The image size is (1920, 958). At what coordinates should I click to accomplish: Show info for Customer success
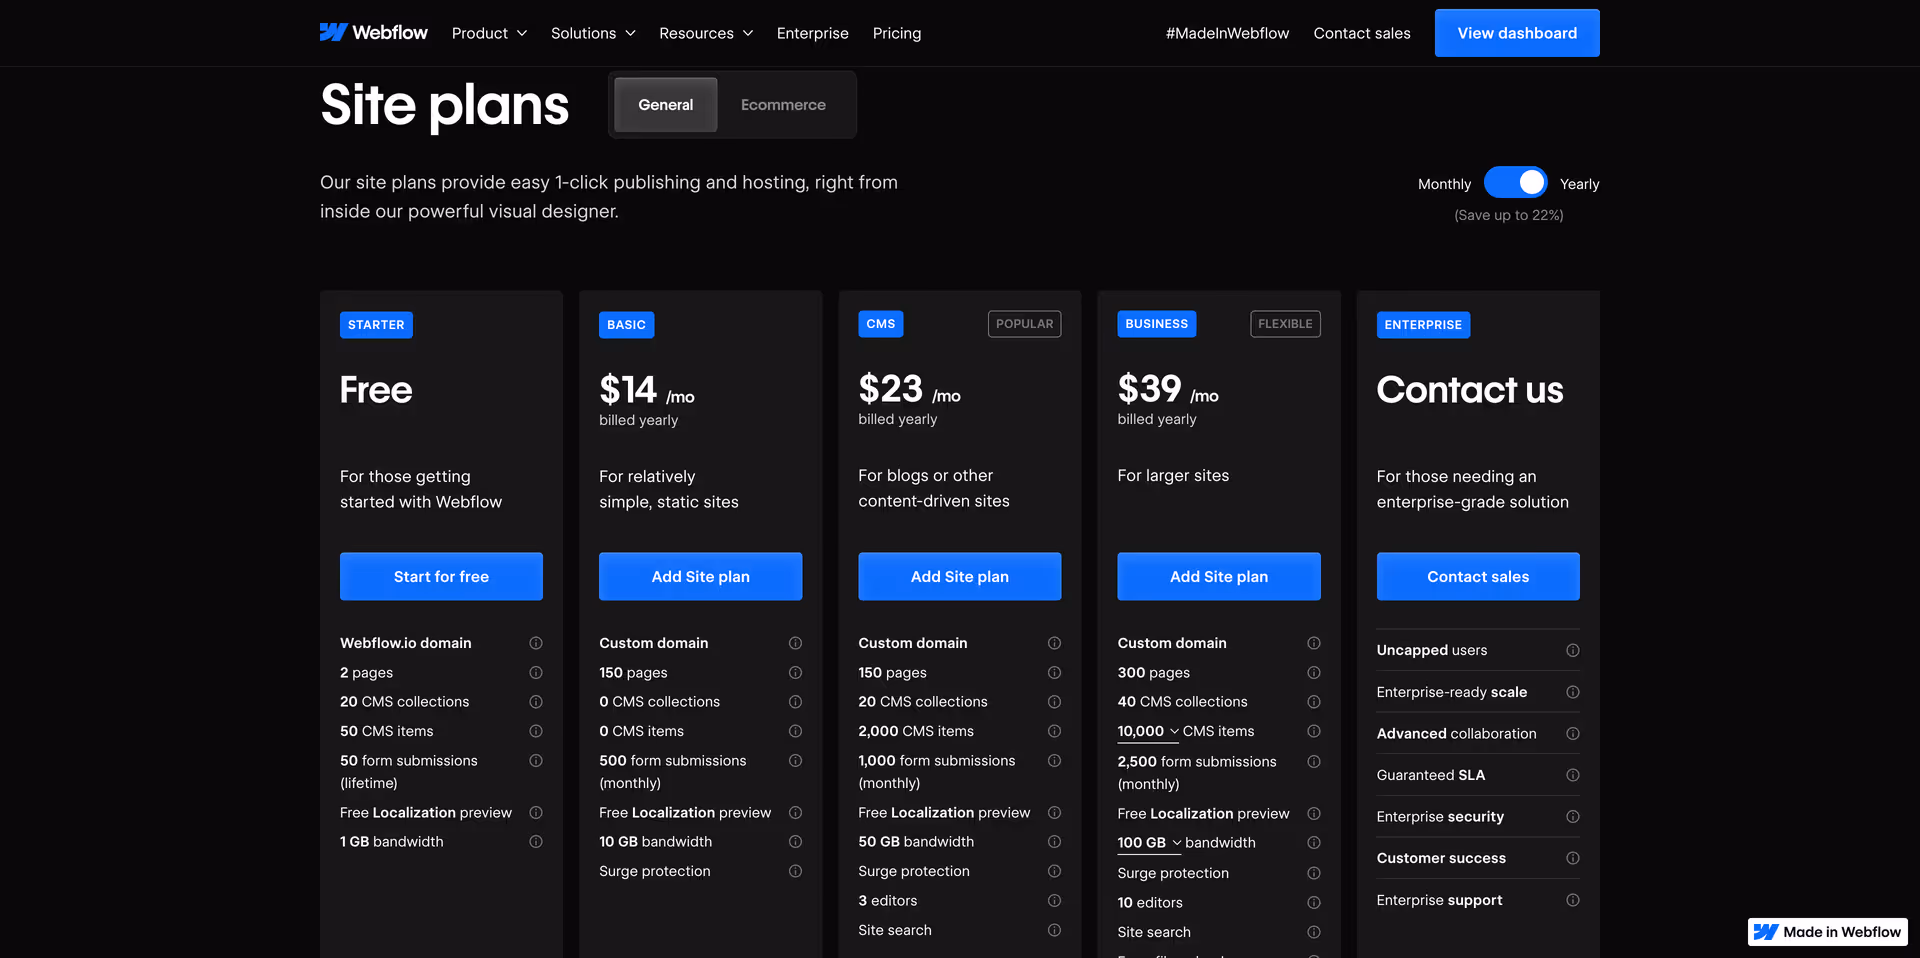point(1573,858)
